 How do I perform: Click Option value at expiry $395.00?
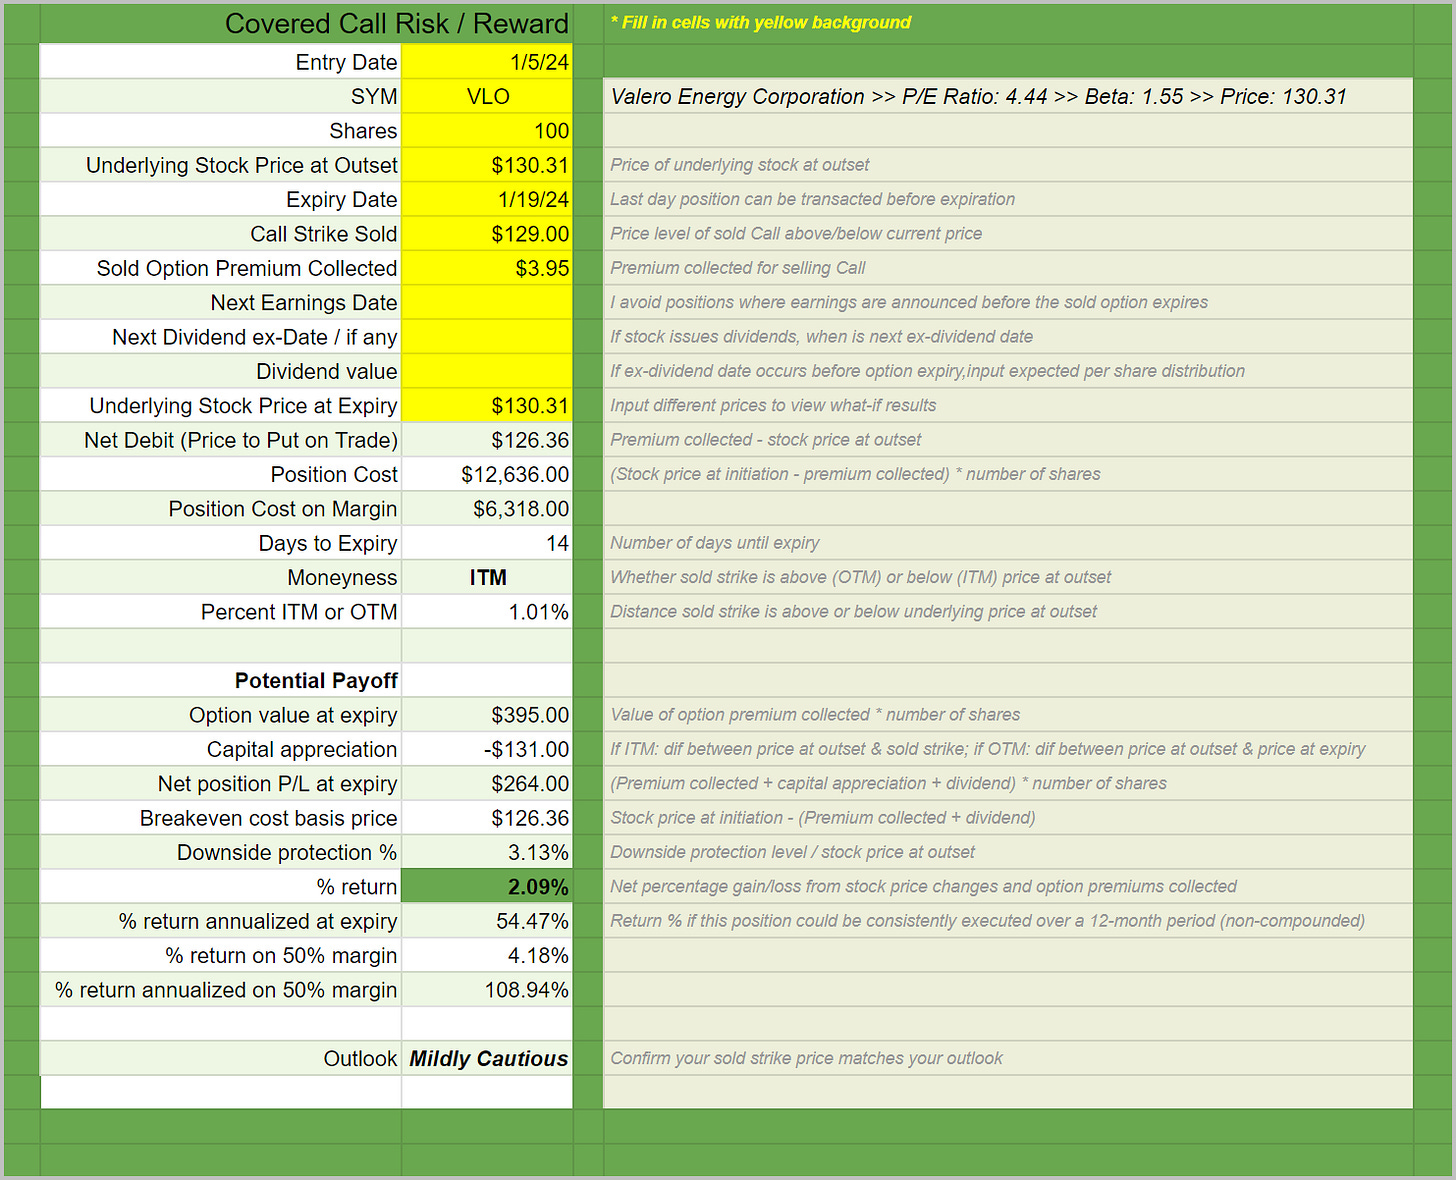pyautogui.click(x=487, y=715)
